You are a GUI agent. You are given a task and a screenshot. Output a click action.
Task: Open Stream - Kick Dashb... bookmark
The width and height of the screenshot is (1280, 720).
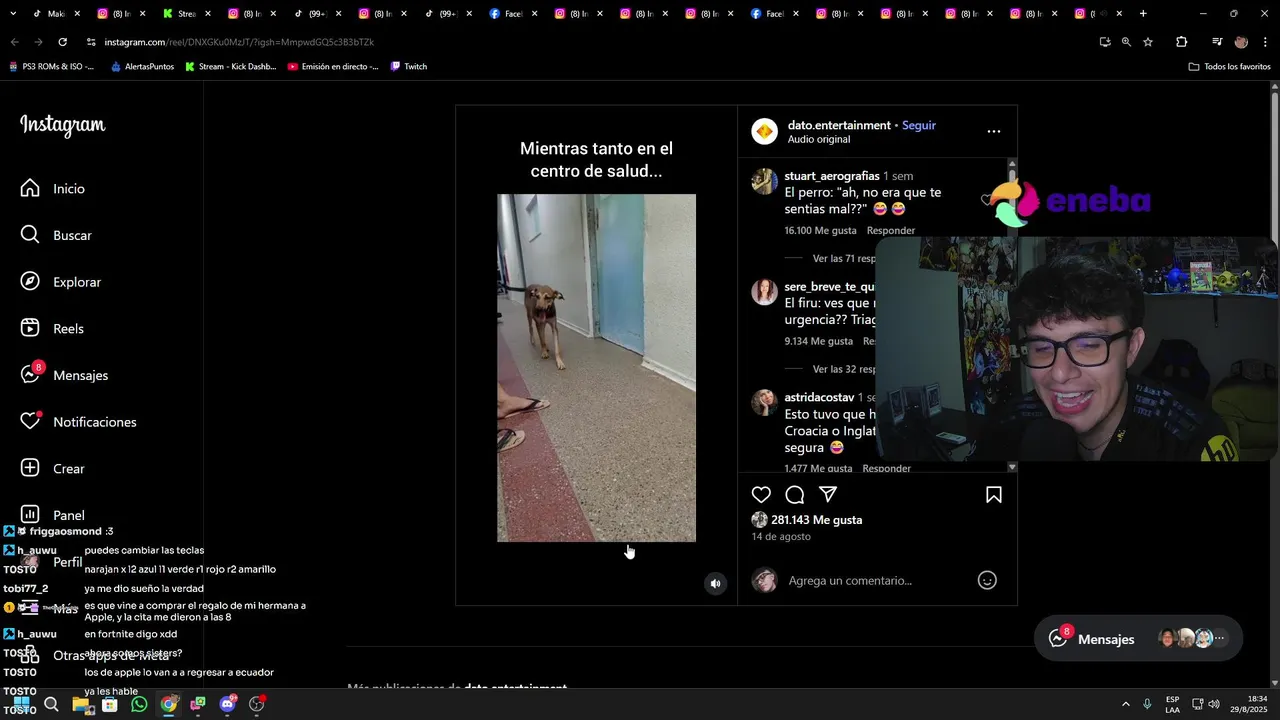230,67
